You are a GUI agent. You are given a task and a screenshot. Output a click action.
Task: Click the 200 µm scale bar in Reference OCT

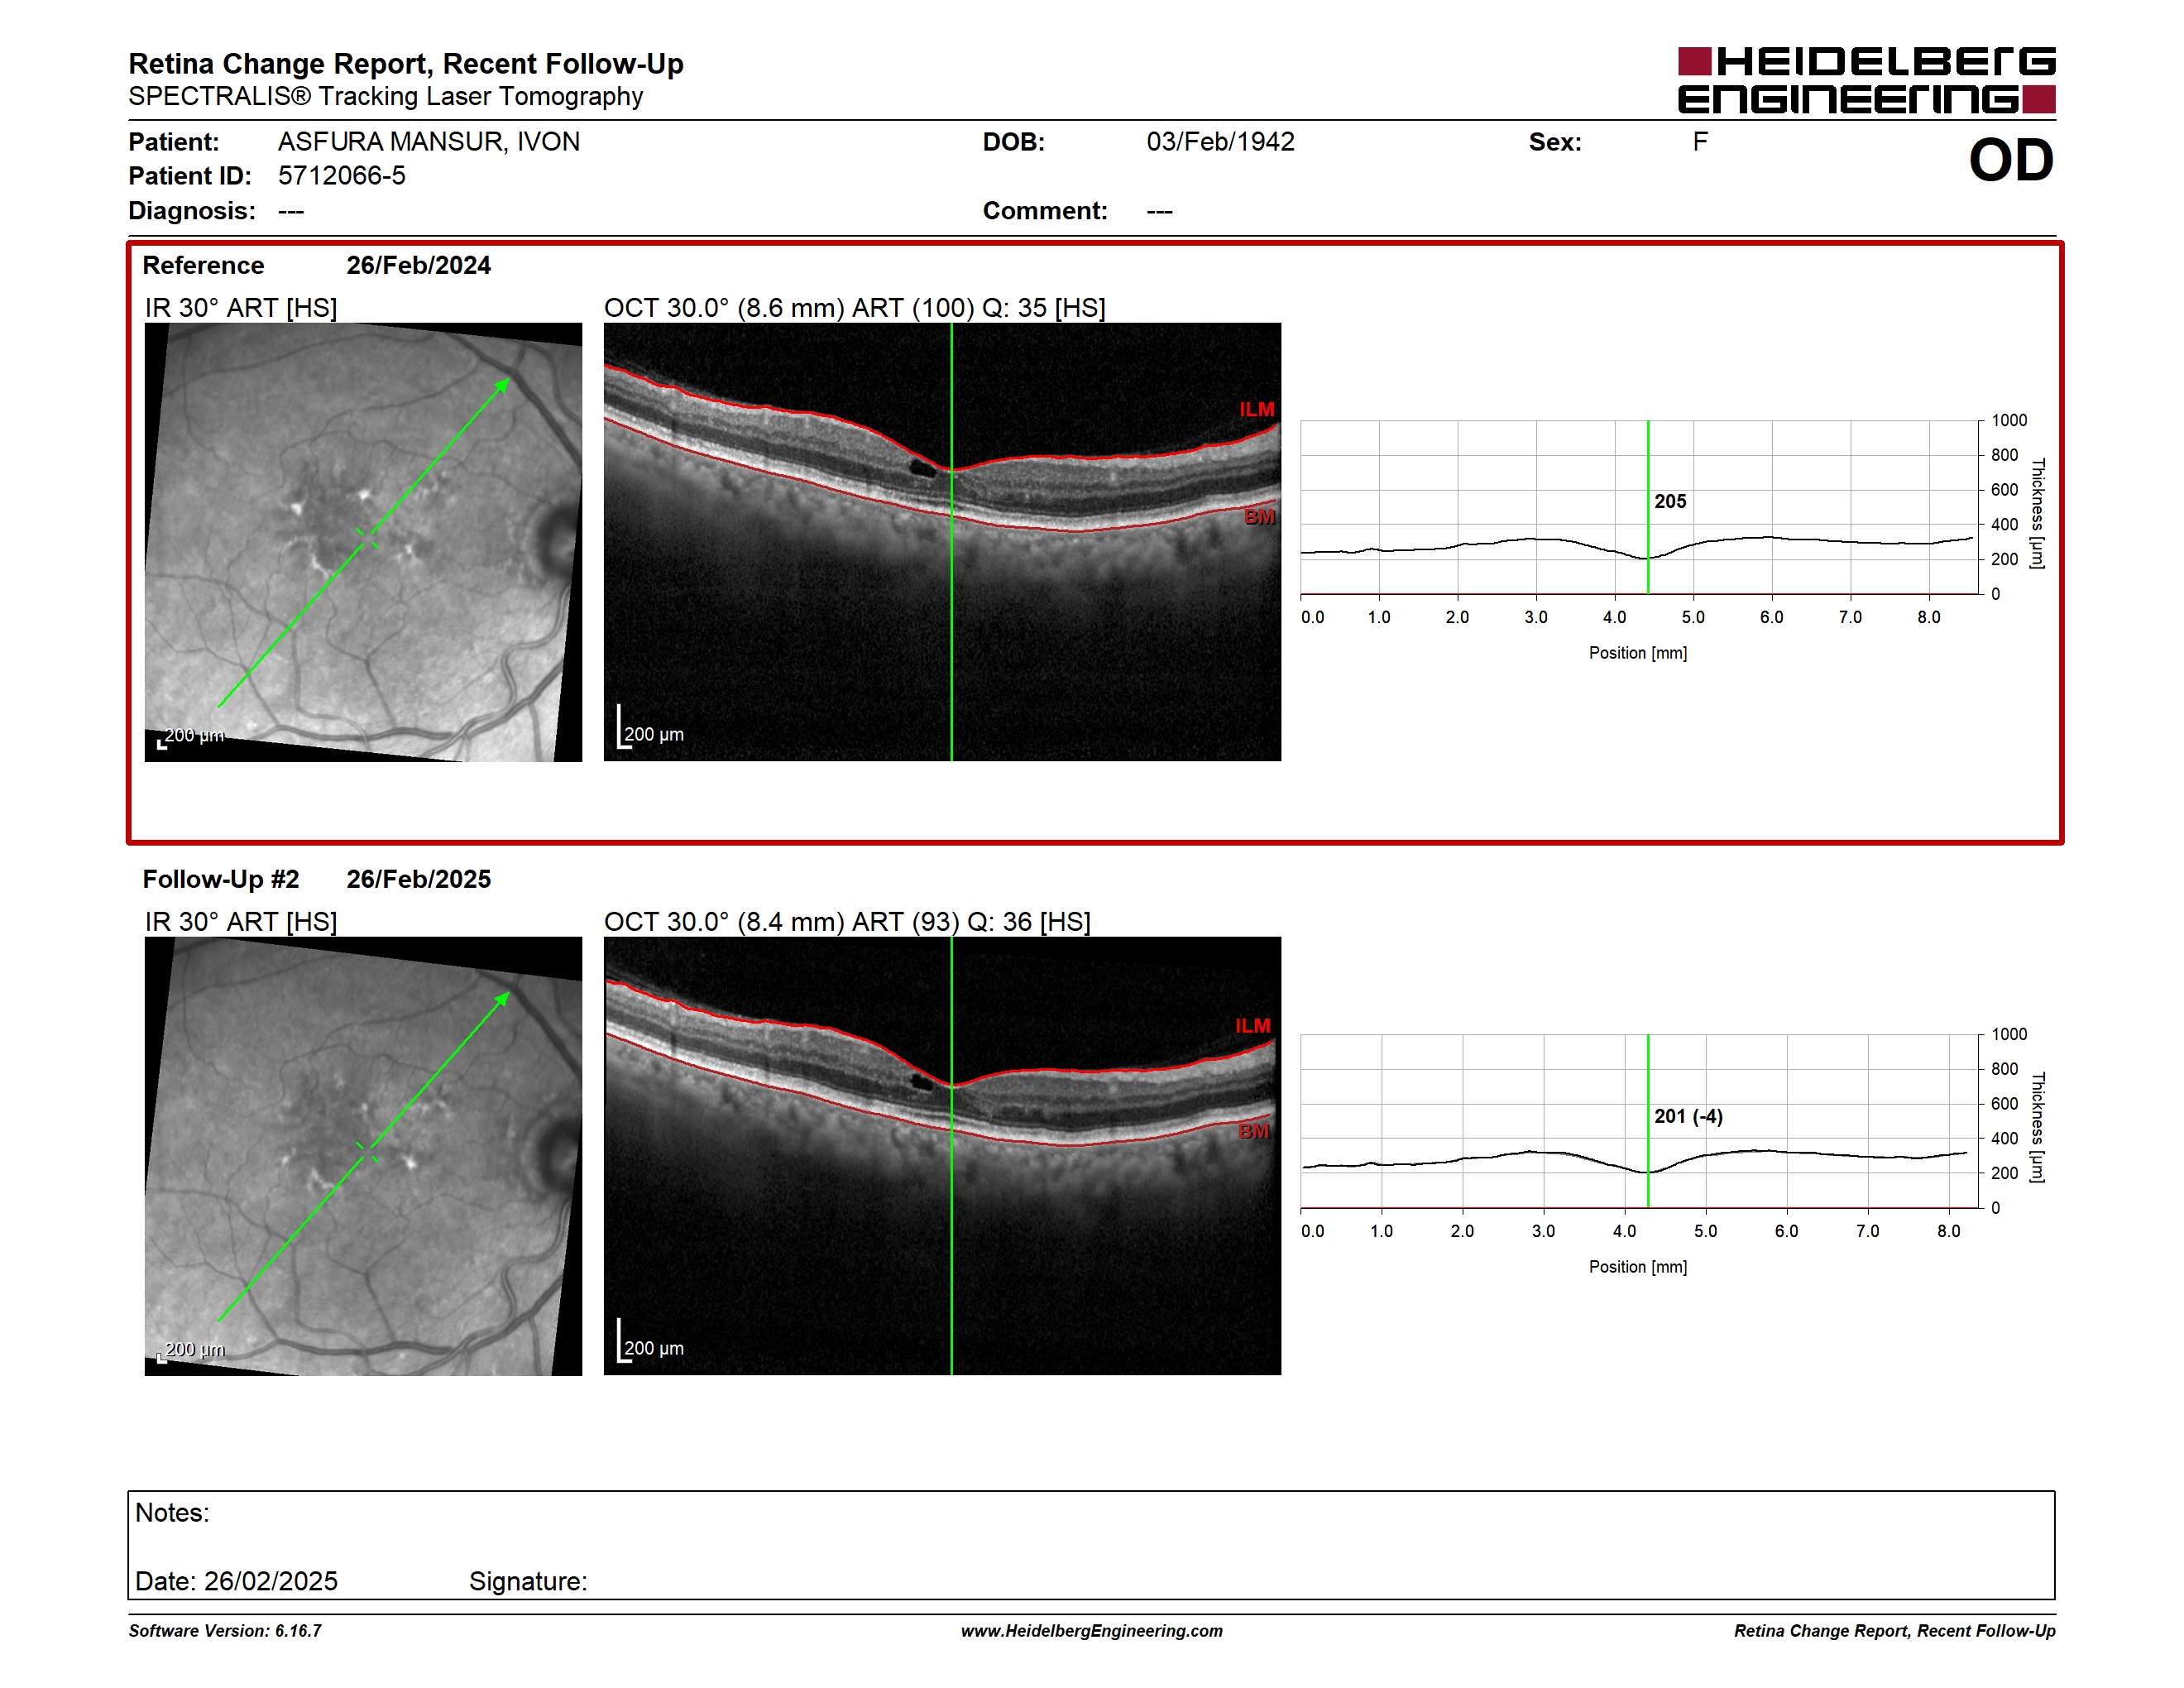[x=651, y=727]
